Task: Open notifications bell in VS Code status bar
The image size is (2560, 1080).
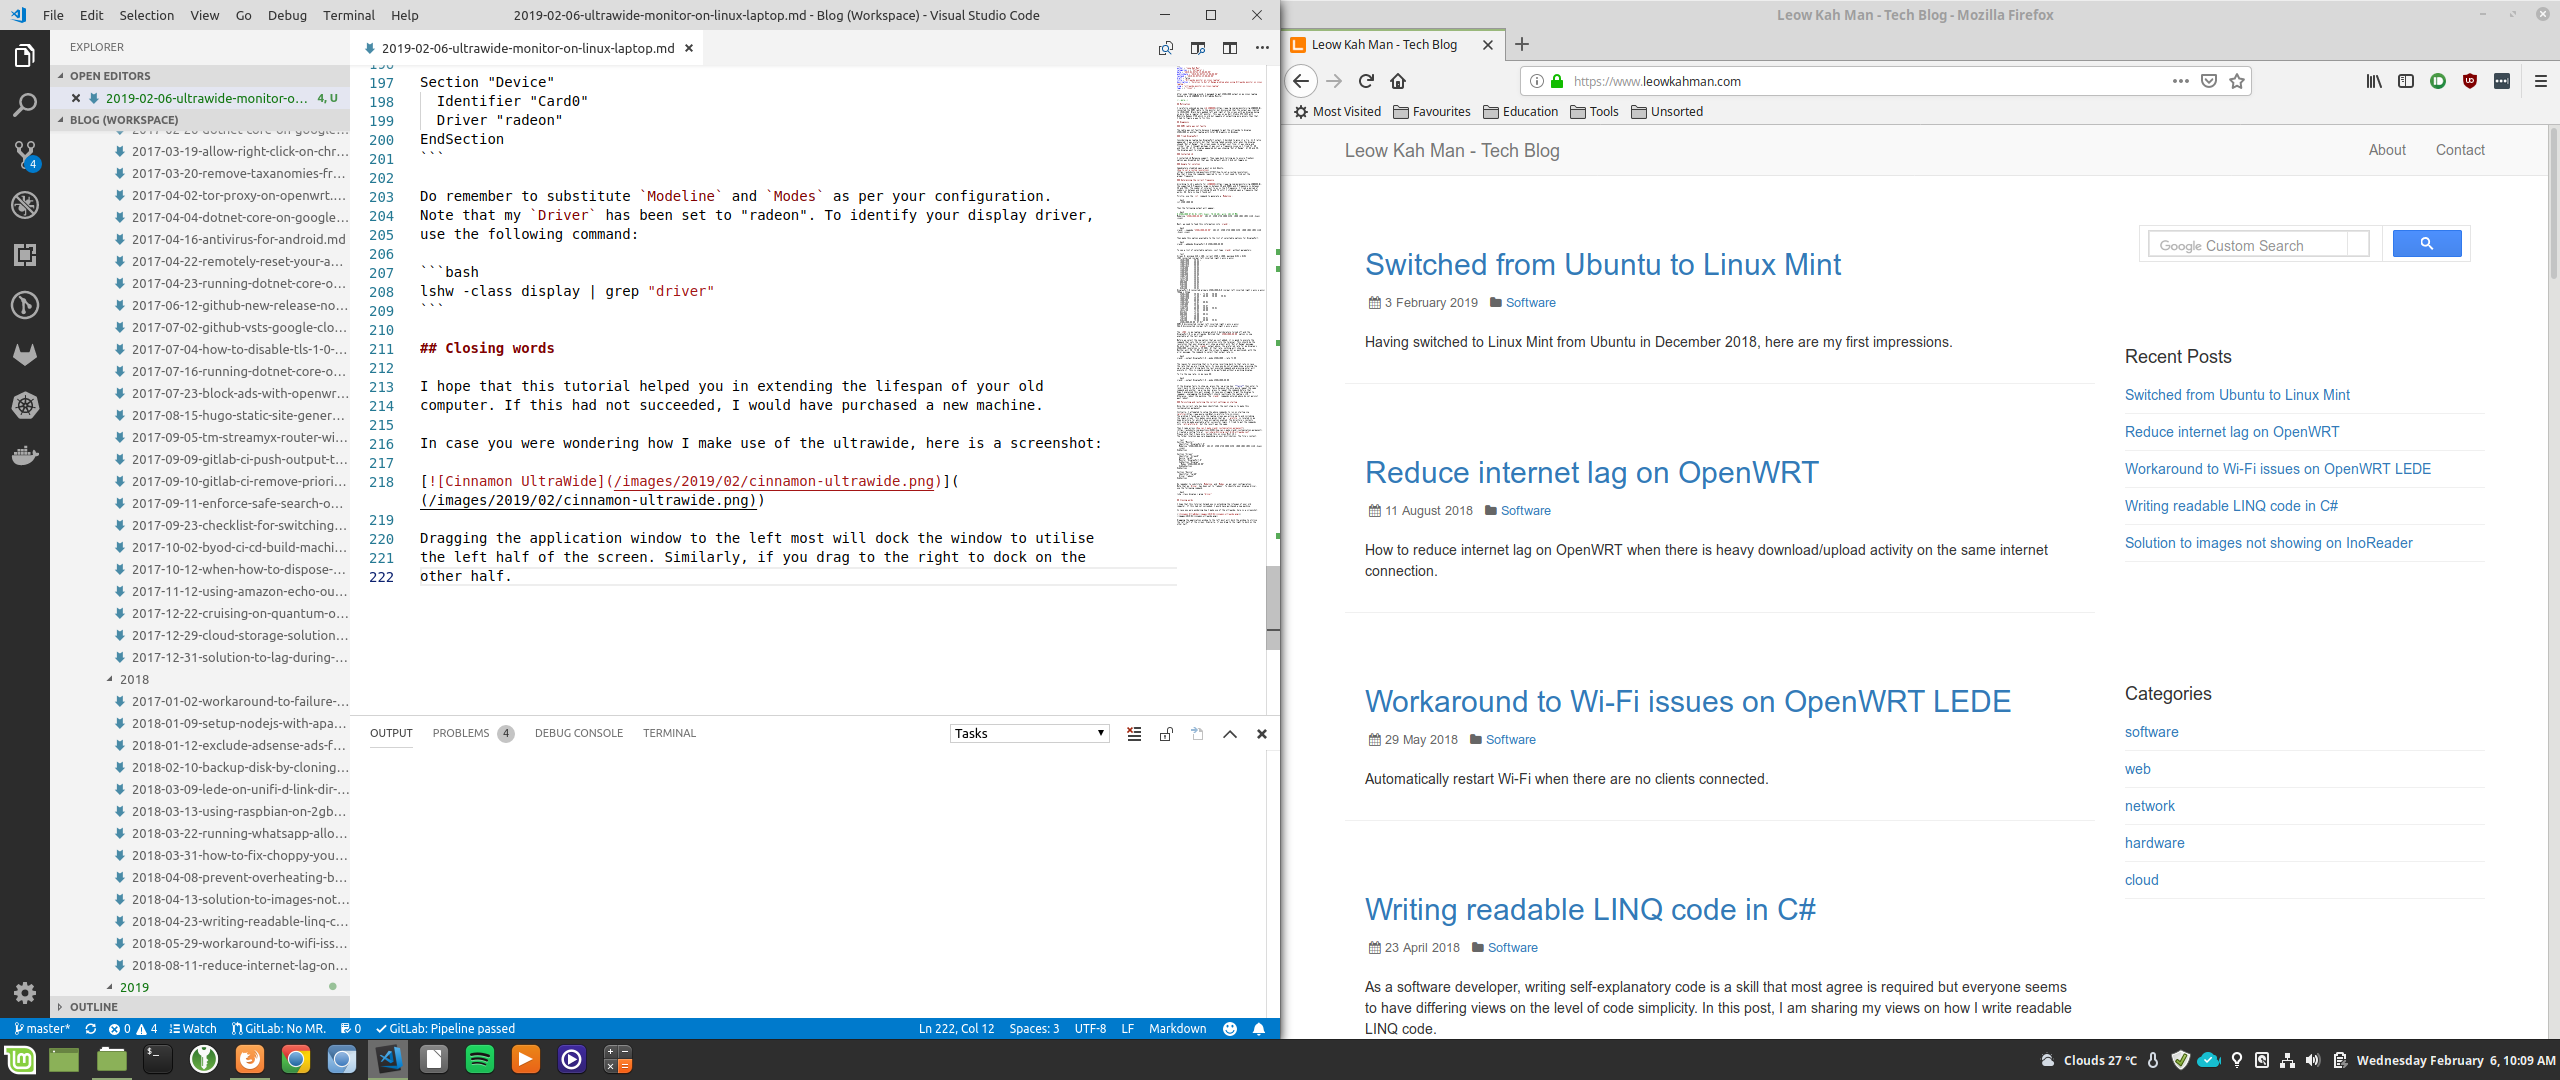Action: (x=1259, y=1028)
